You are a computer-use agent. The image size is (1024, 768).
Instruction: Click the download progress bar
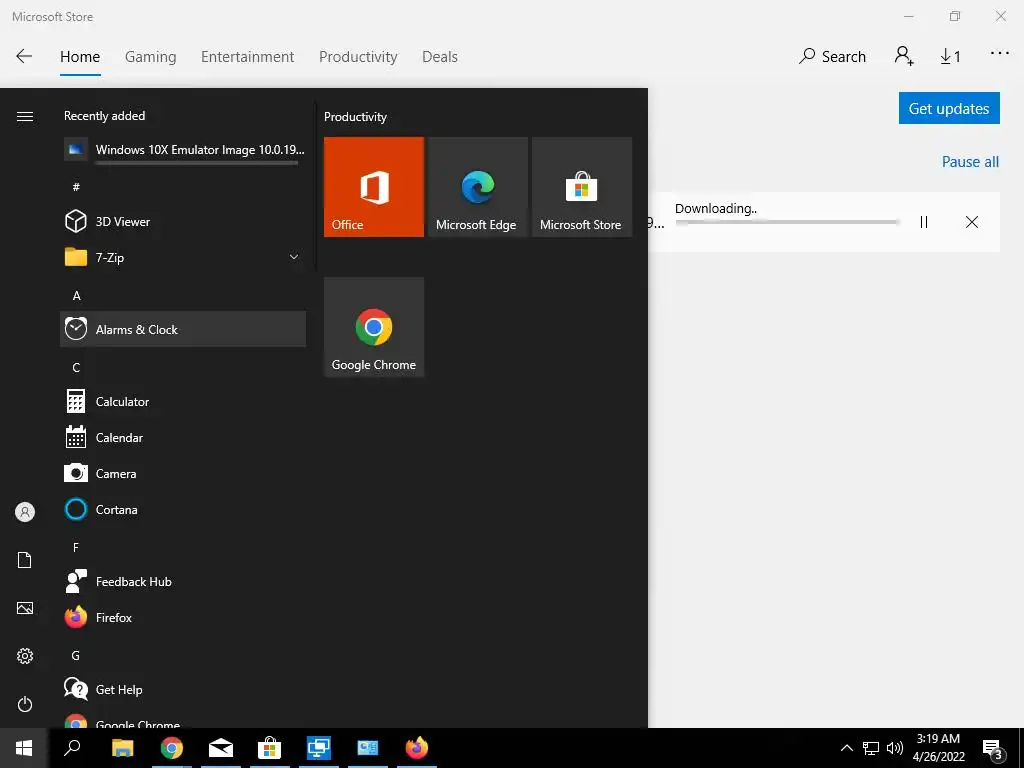tap(787, 223)
